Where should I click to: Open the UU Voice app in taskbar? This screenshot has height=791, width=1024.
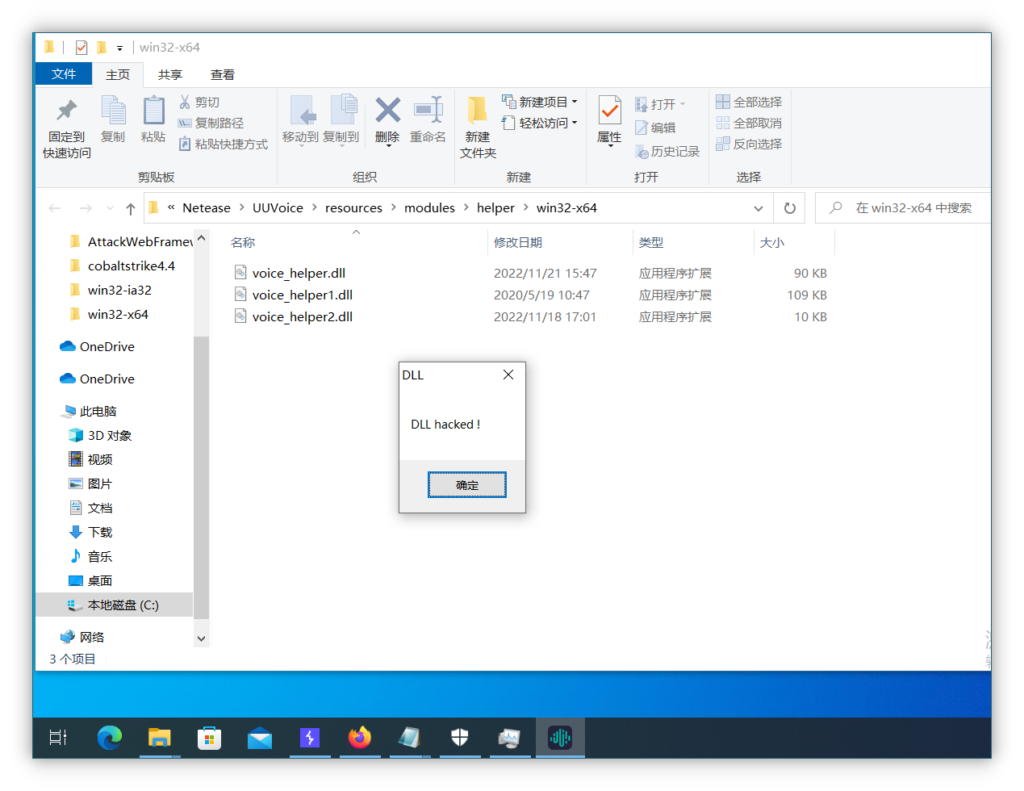click(x=560, y=737)
